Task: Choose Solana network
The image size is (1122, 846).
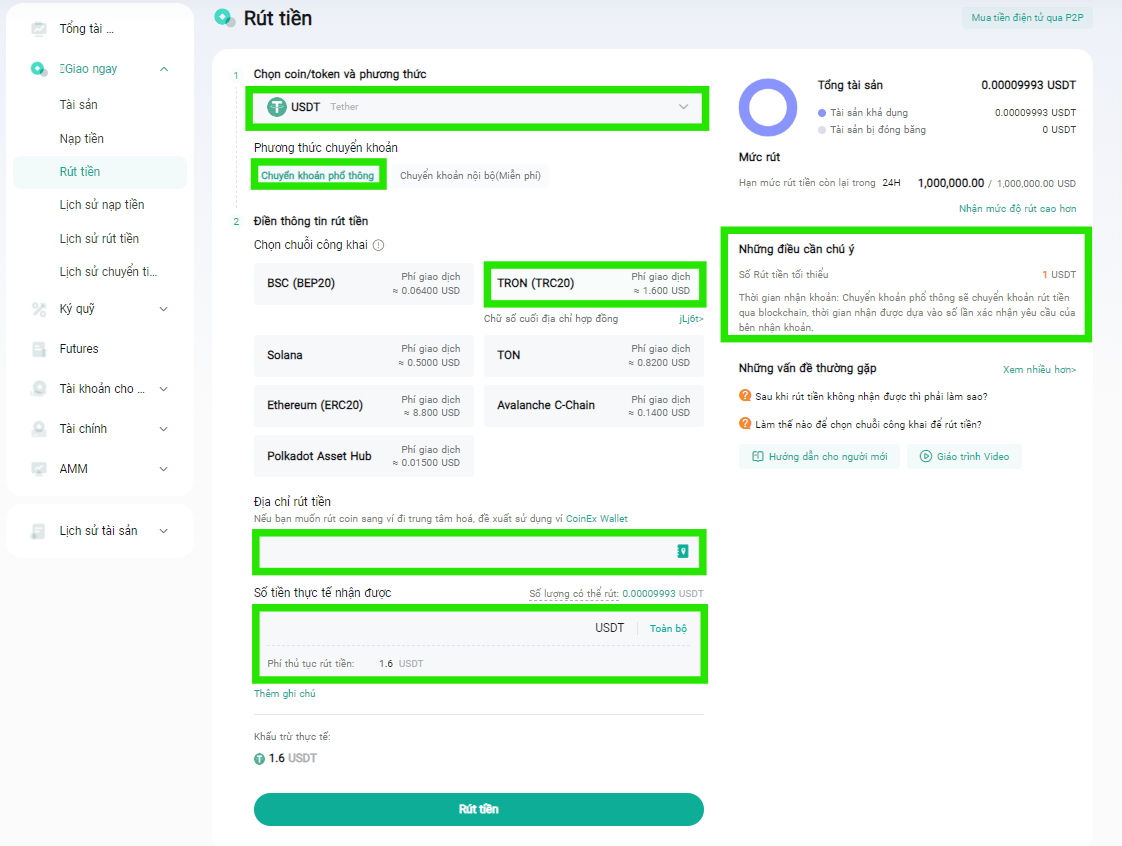Action: tap(364, 356)
